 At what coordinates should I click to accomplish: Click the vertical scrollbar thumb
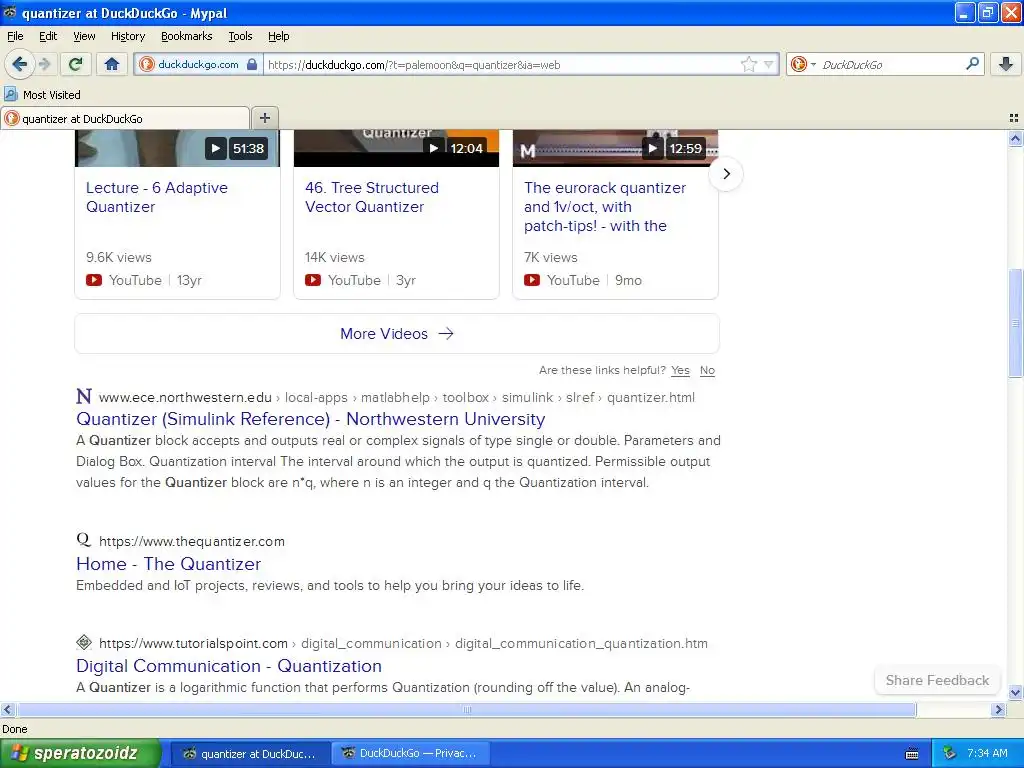click(x=1015, y=323)
